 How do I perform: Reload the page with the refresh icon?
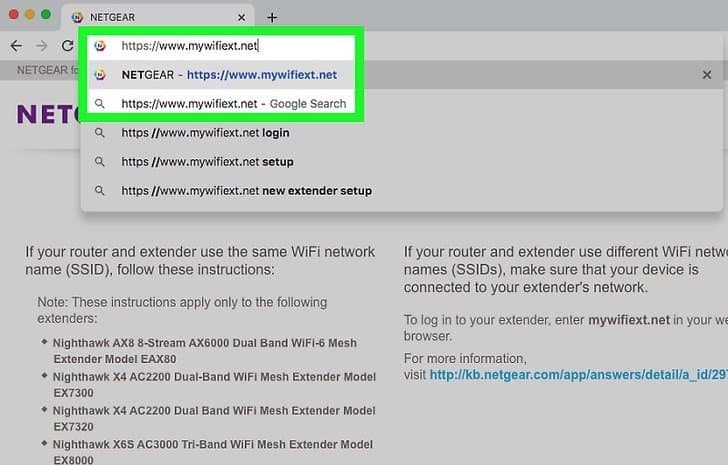68,45
